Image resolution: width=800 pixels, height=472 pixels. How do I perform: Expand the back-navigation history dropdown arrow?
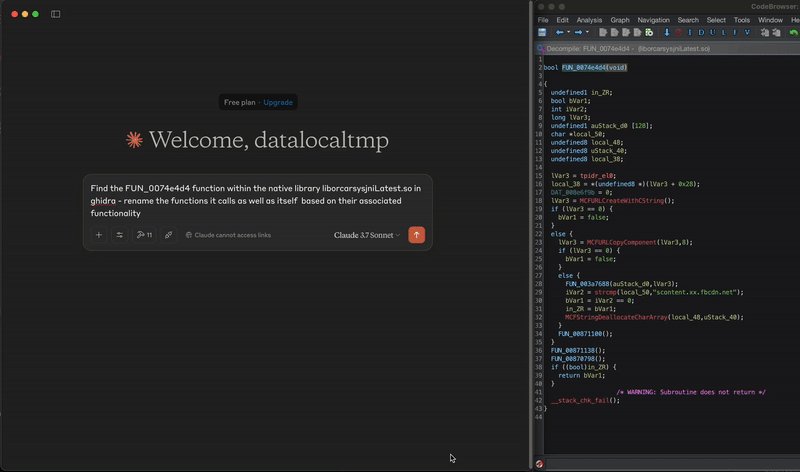(568, 32)
